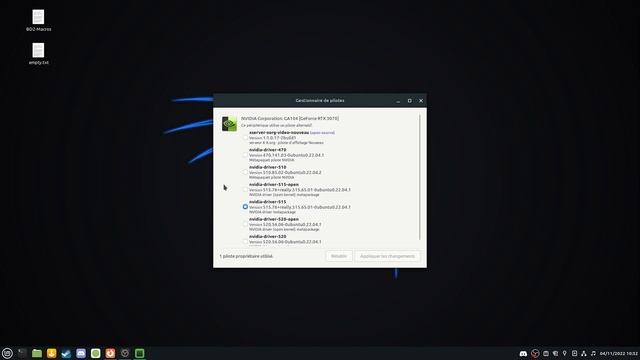Open the calendar from the date and time
This screenshot has width=640, height=360.
[619, 353]
